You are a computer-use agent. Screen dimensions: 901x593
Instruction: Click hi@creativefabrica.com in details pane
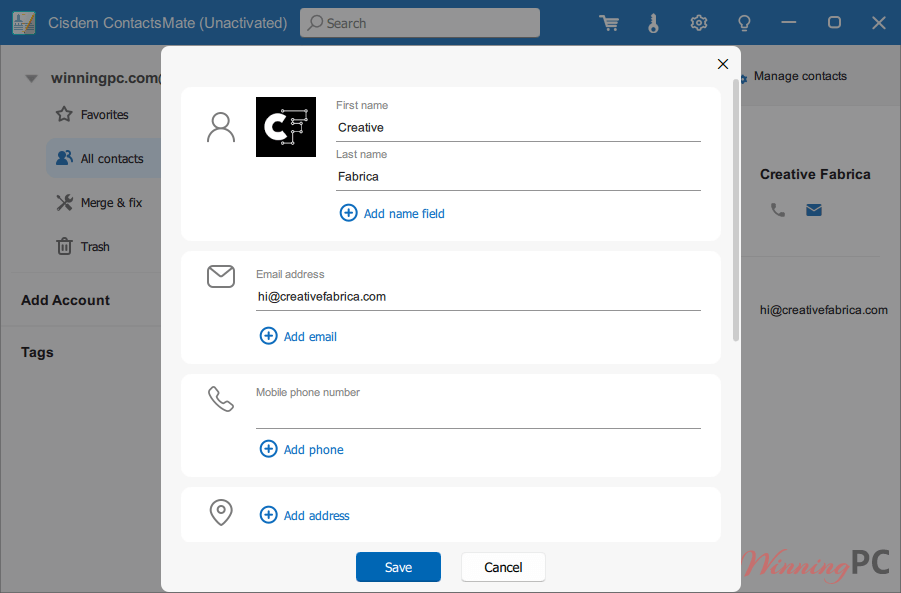coord(823,310)
